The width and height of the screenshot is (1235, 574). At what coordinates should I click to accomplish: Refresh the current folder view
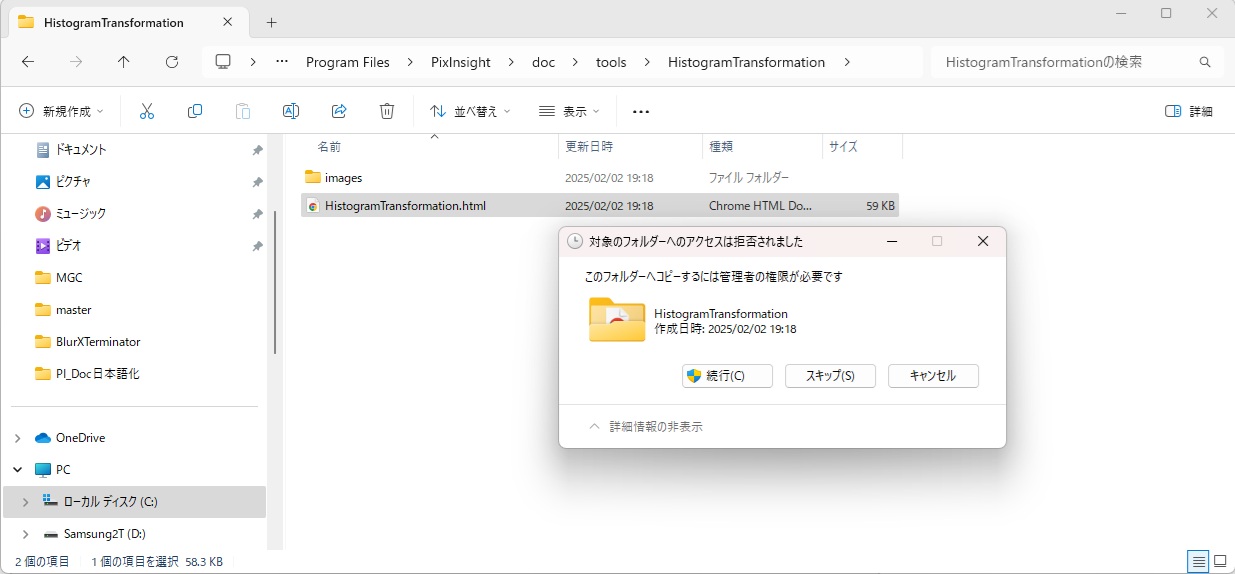point(172,62)
